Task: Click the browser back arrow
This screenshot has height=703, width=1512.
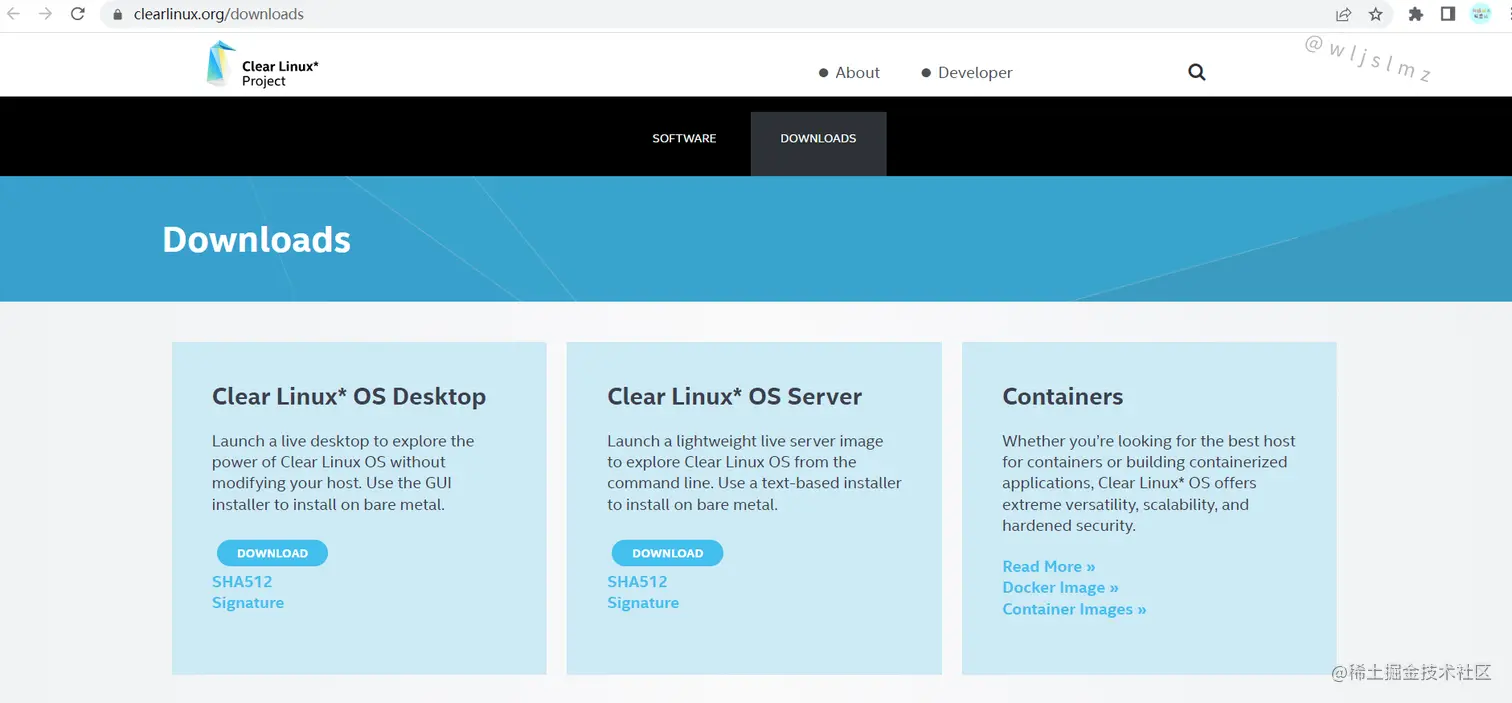Action: coord(14,14)
